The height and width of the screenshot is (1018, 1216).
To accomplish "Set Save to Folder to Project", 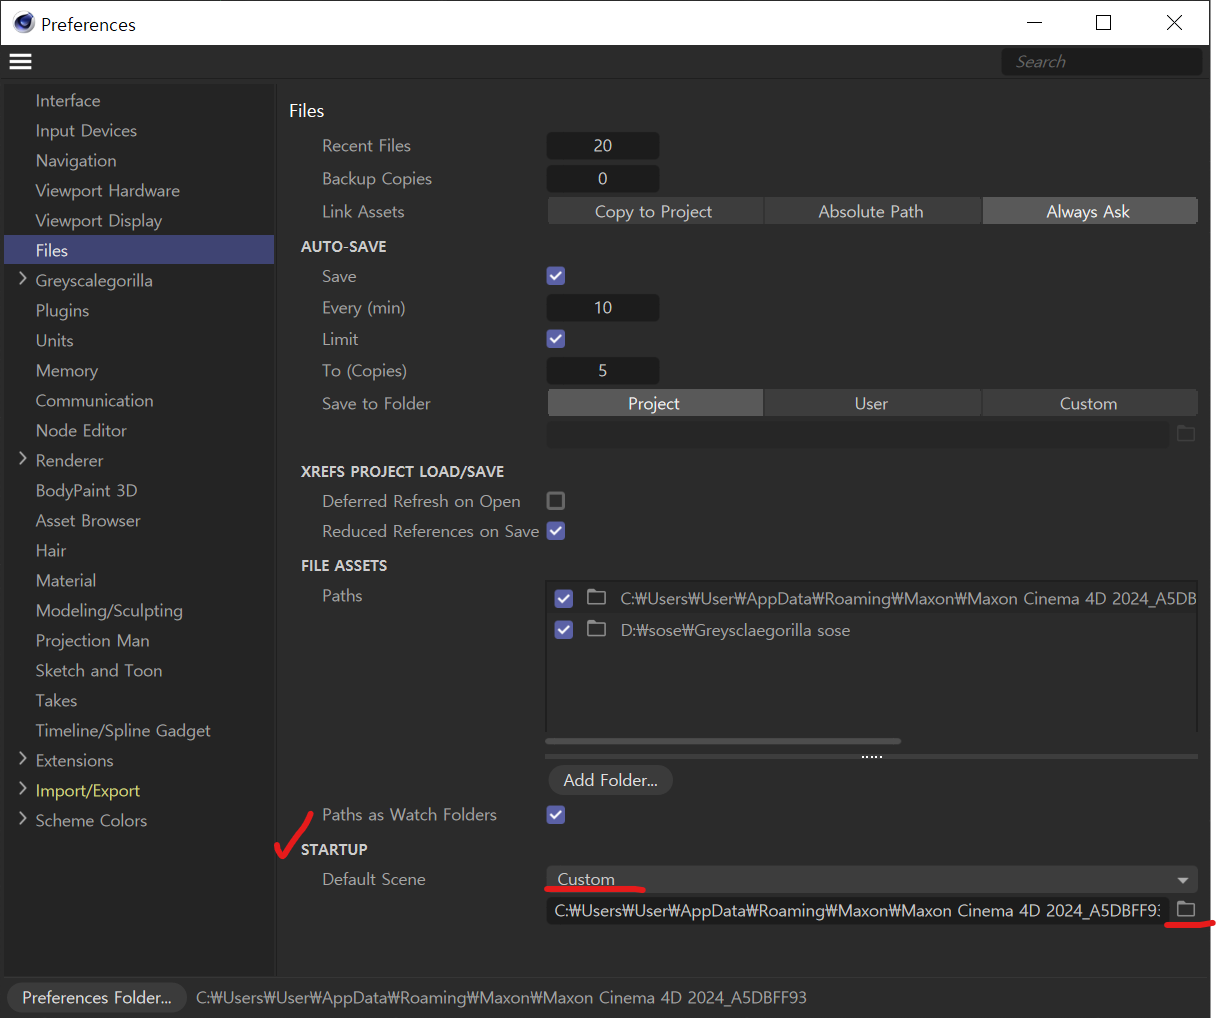I will click(x=654, y=403).
